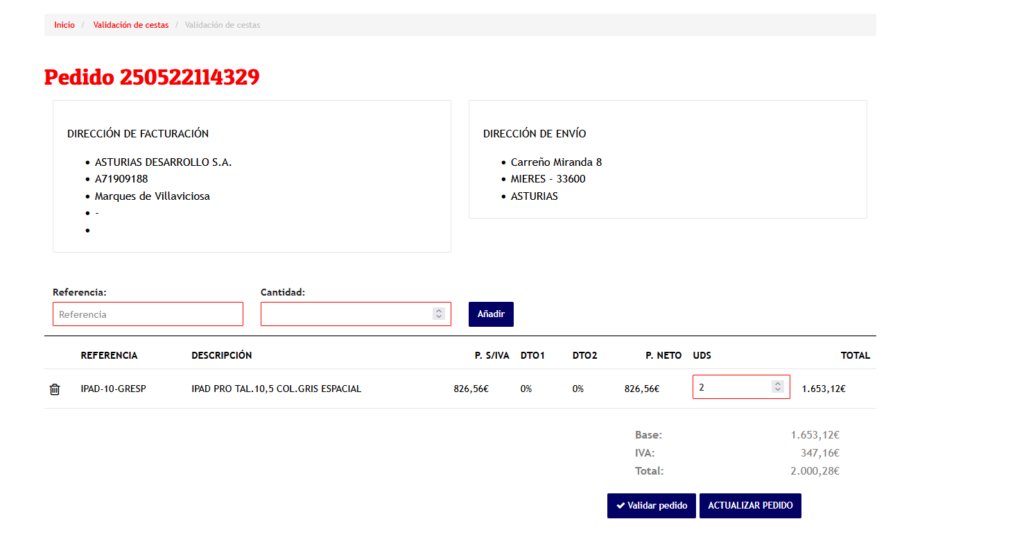Click the ACTUALIZAR PEDIDO button
The width and height of the screenshot is (1024, 544).
click(x=750, y=505)
